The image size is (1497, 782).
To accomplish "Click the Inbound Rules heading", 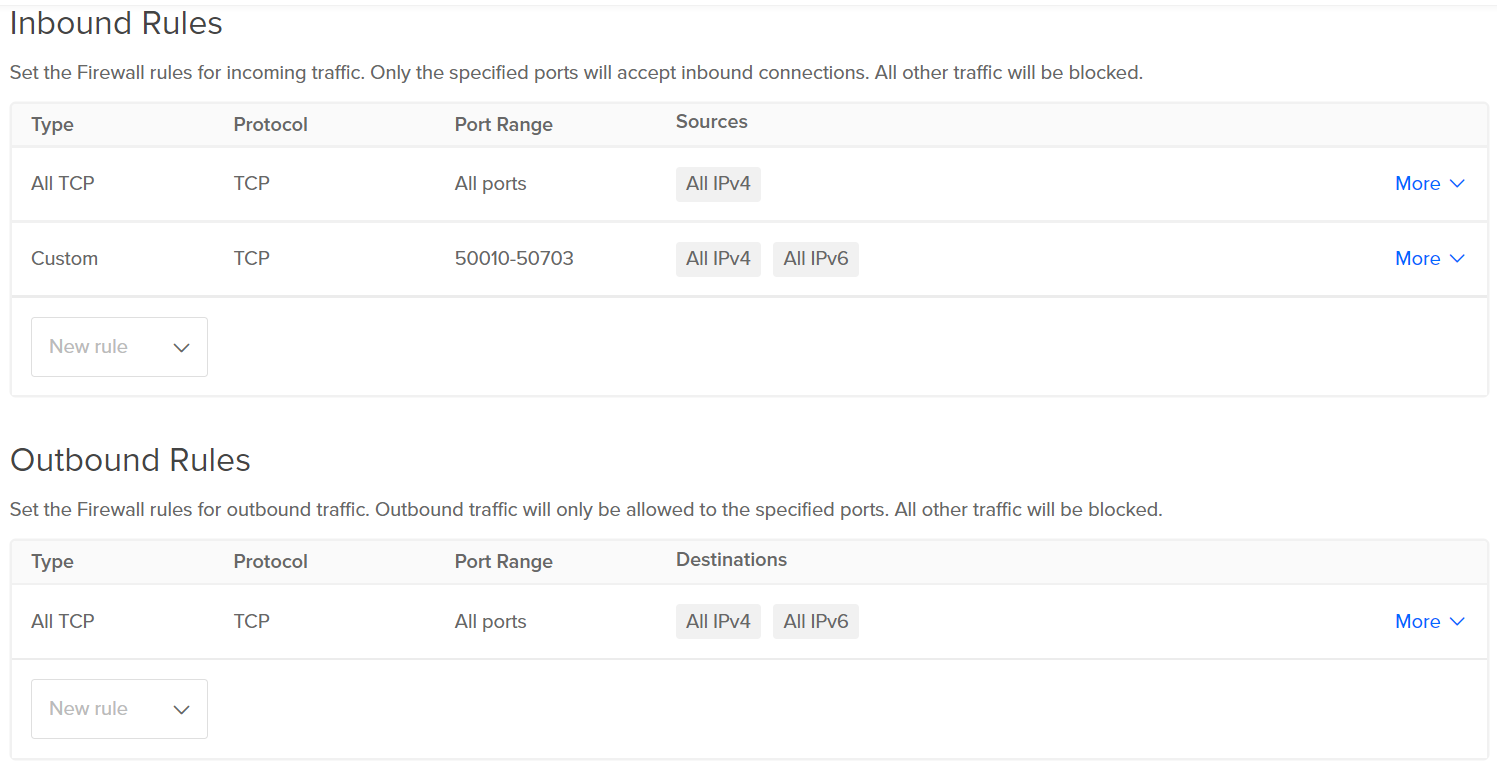I will 116,23.
